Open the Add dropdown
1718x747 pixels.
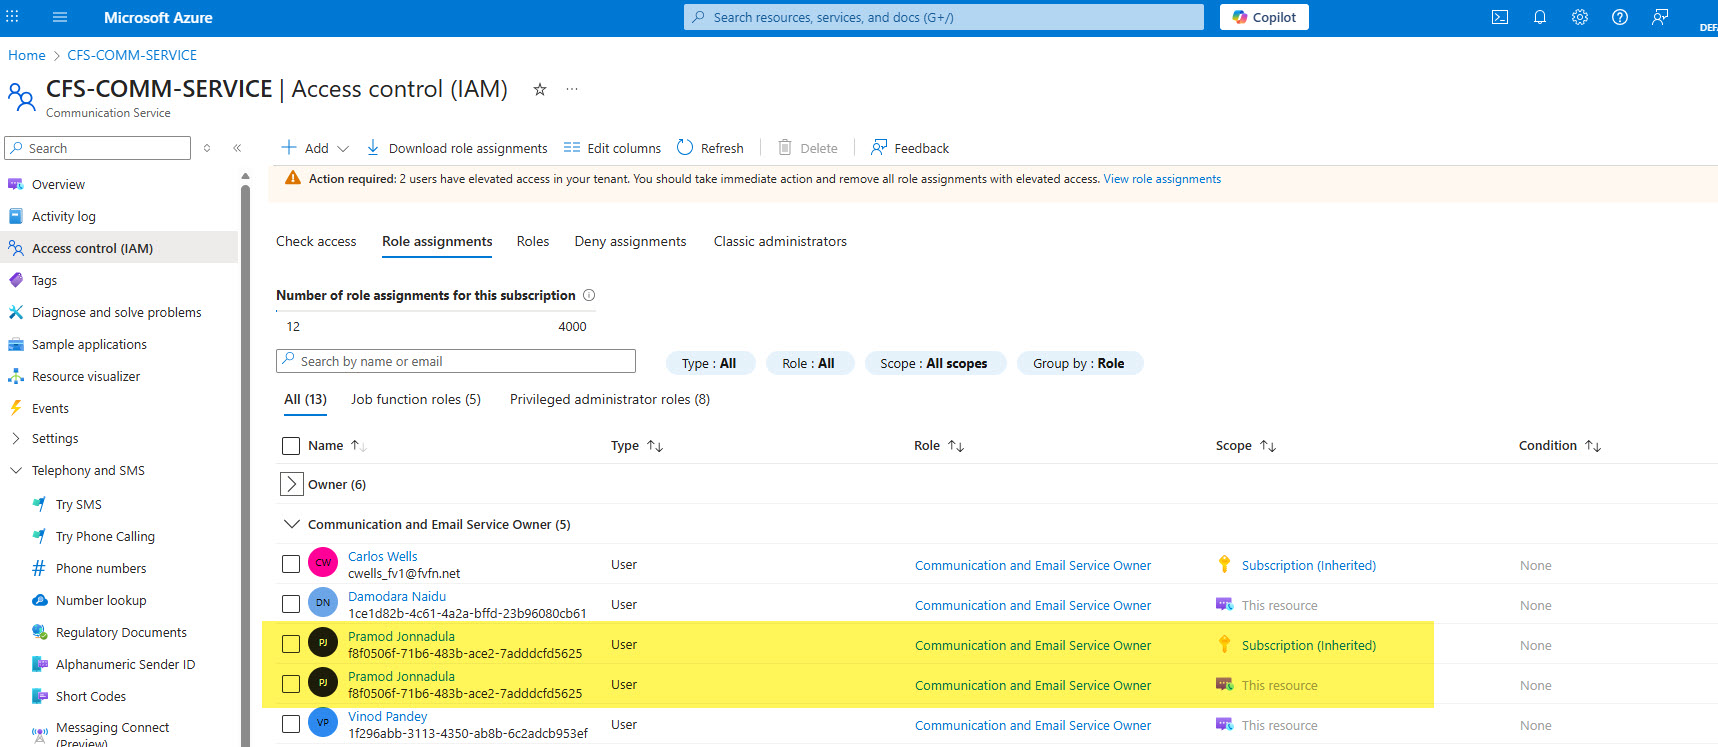point(315,148)
